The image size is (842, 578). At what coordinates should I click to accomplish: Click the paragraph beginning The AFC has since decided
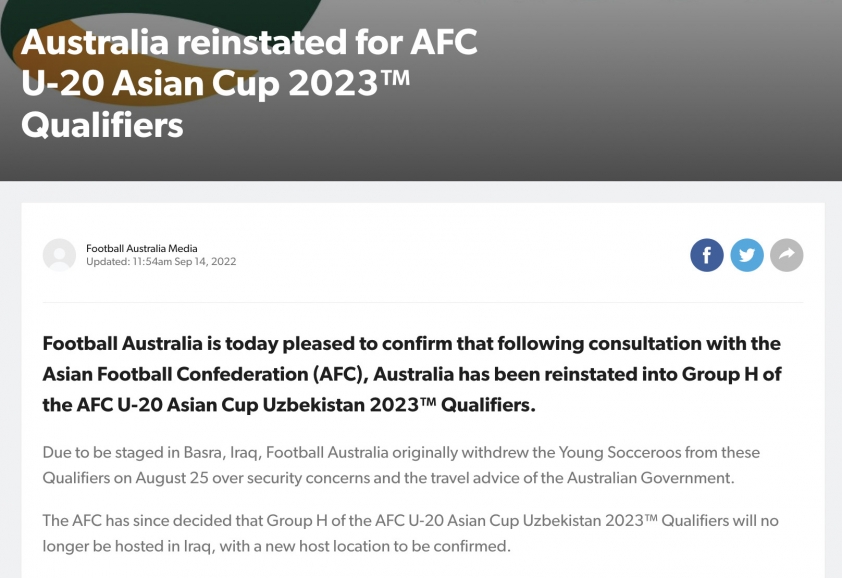pos(411,533)
